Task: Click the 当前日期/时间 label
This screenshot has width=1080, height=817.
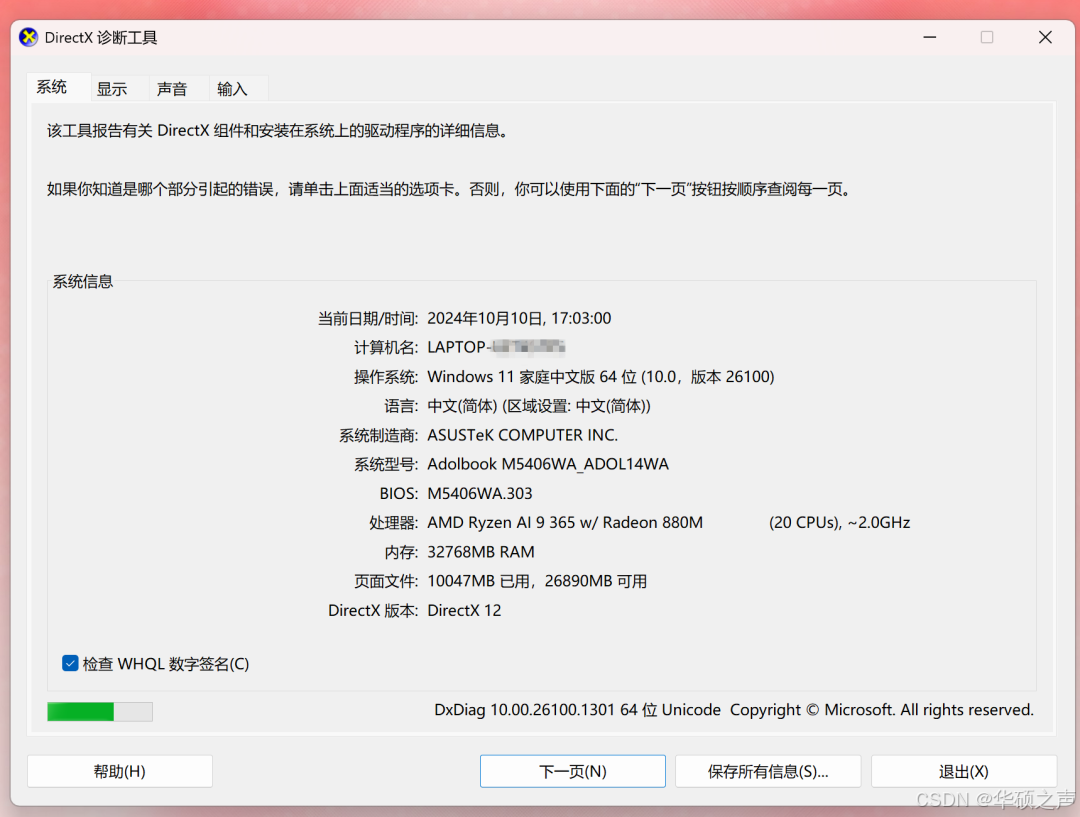Action: 368,318
